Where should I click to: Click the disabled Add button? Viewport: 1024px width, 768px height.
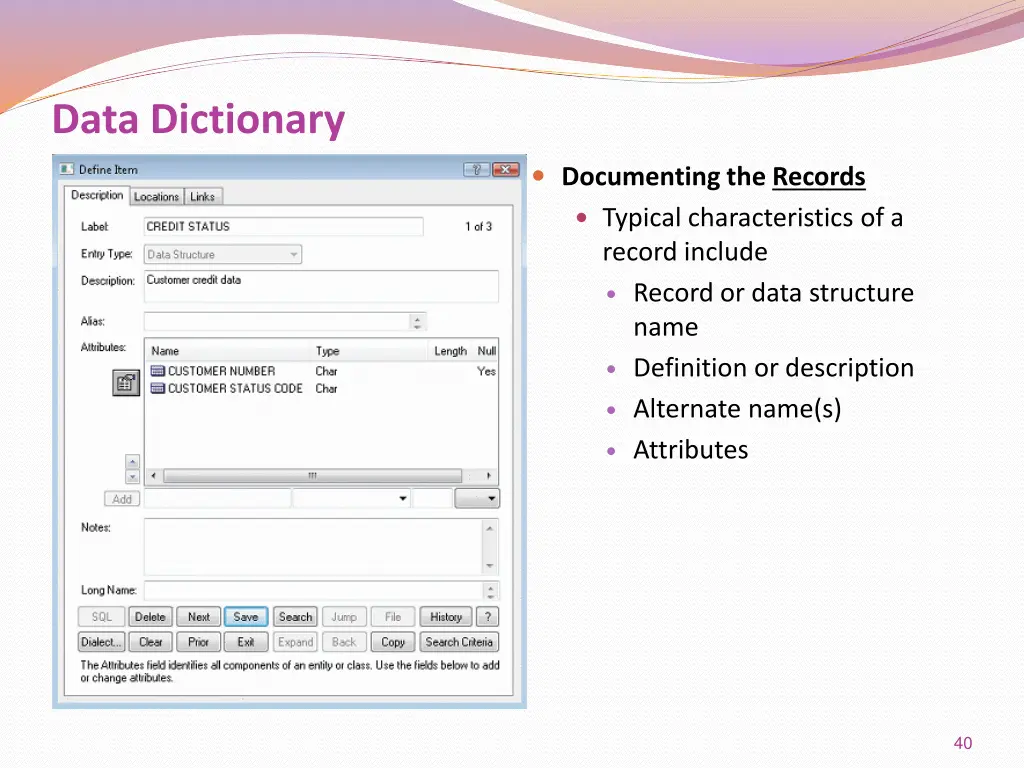click(x=122, y=499)
